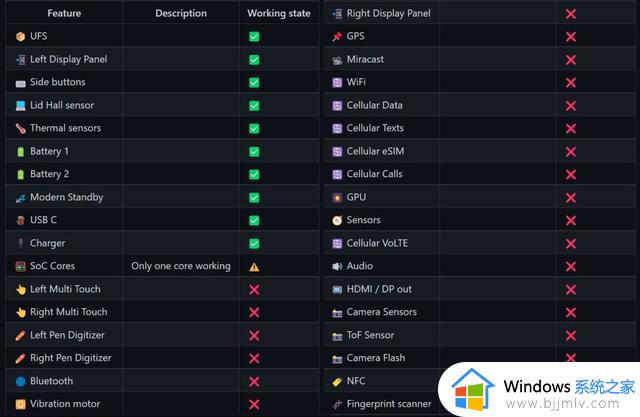The image size is (640, 417).
Task: Click the red cross for WiFi
Action: (x=571, y=83)
